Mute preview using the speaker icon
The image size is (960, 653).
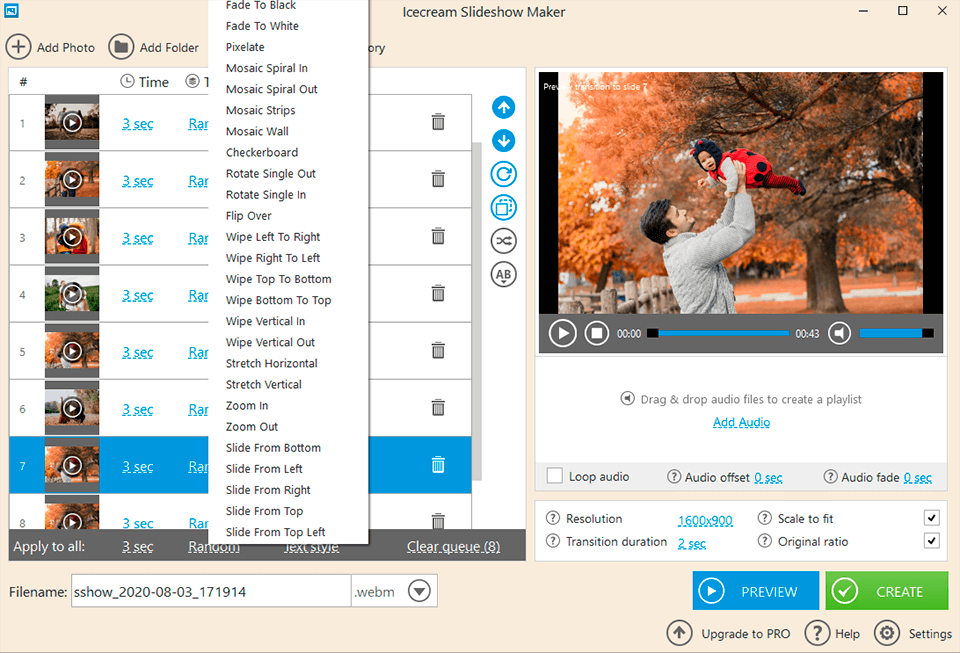(839, 333)
